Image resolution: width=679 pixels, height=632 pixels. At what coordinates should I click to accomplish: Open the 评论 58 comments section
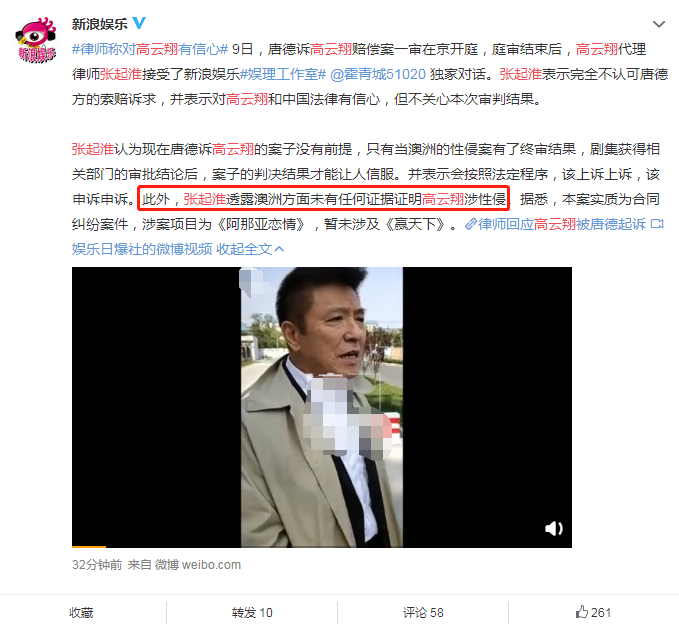click(x=423, y=613)
